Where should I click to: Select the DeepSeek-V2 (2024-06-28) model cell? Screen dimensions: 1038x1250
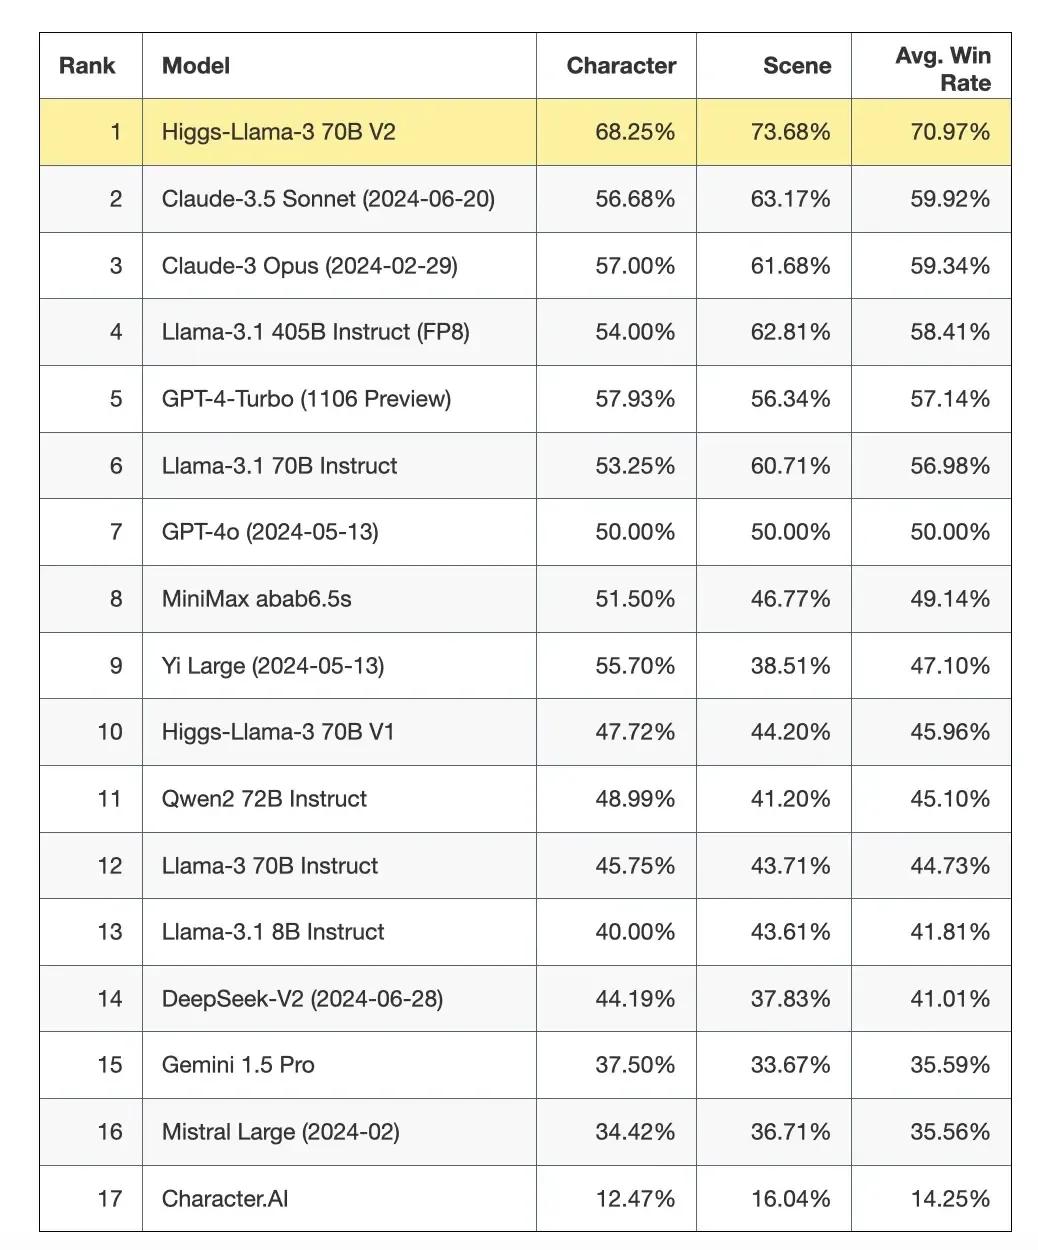point(302,999)
